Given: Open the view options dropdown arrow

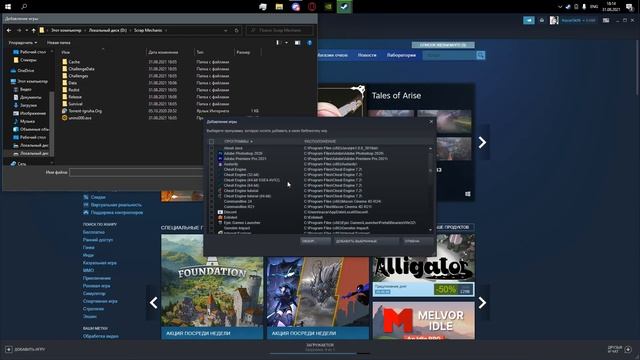Looking at the screenshot, I should coord(286,42).
